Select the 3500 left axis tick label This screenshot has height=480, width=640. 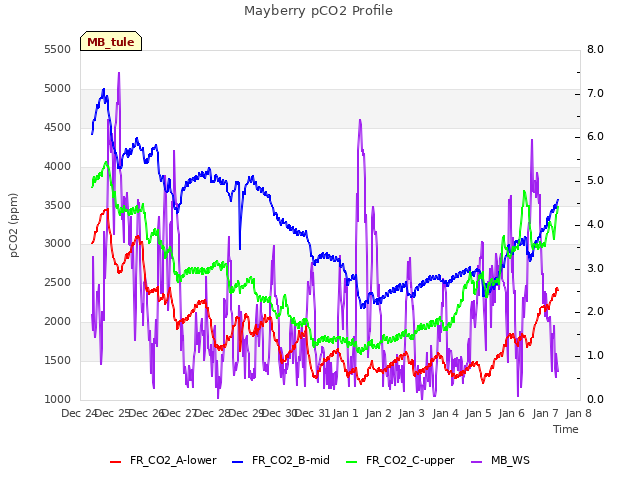(58, 205)
